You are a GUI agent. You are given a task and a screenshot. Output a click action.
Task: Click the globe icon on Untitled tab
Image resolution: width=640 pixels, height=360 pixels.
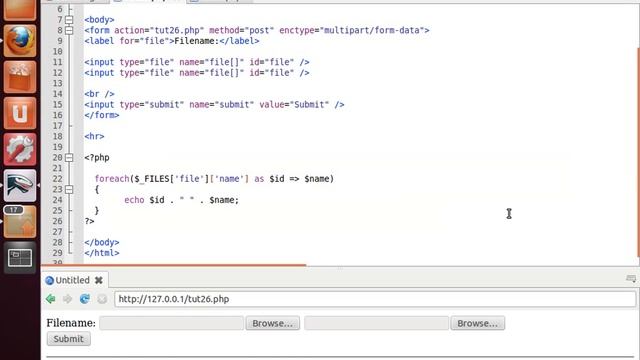(x=50, y=280)
